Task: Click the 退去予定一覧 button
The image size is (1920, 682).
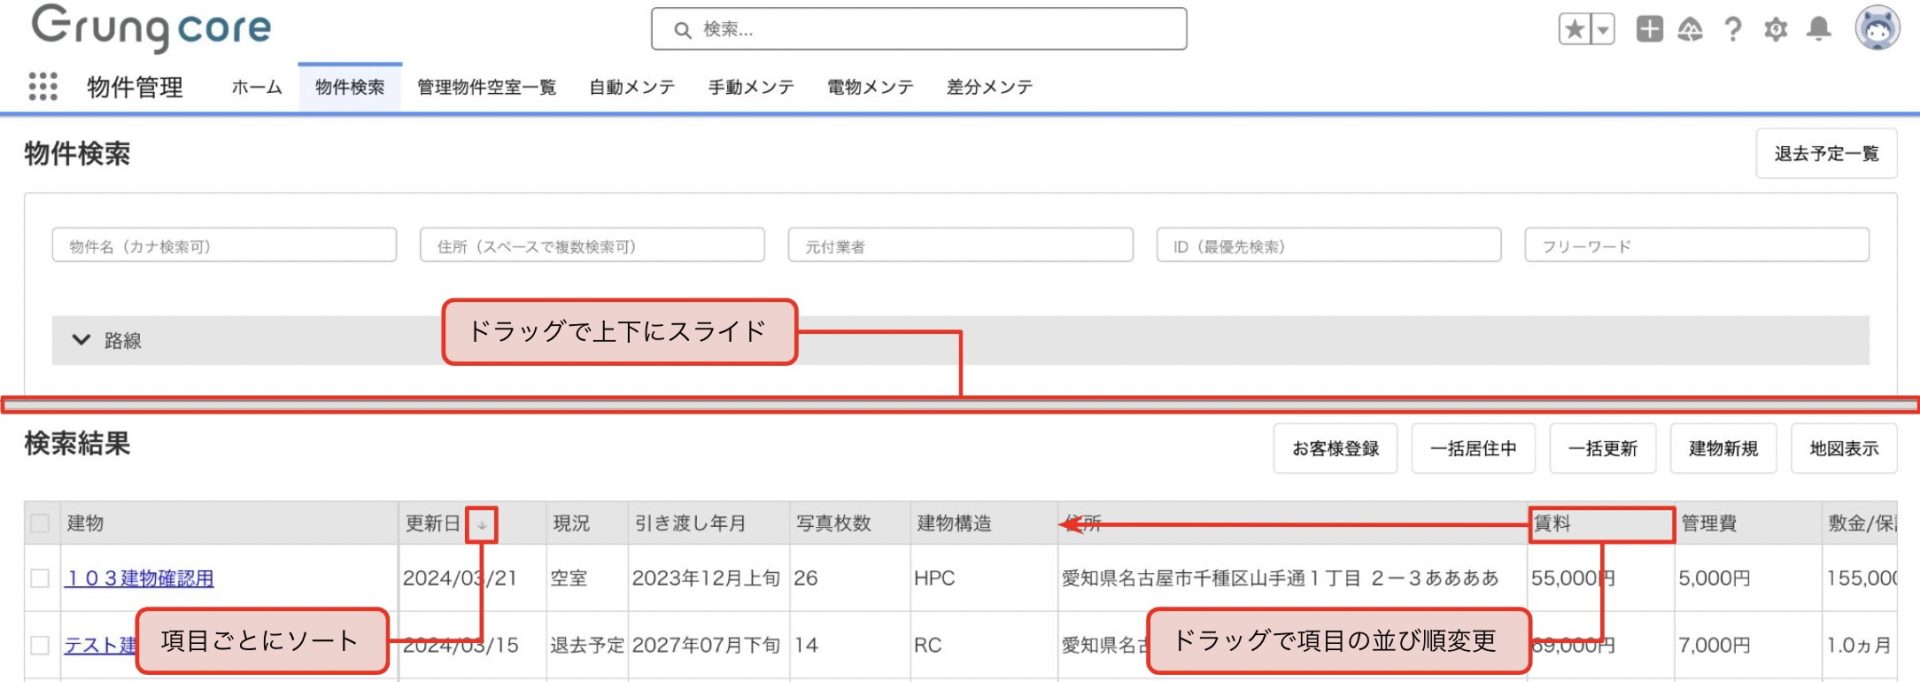Action: click(1826, 154)
